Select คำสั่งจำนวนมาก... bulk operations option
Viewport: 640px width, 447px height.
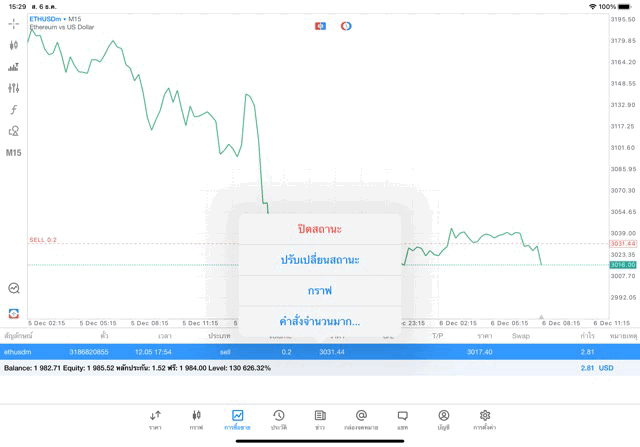point(320,322)
